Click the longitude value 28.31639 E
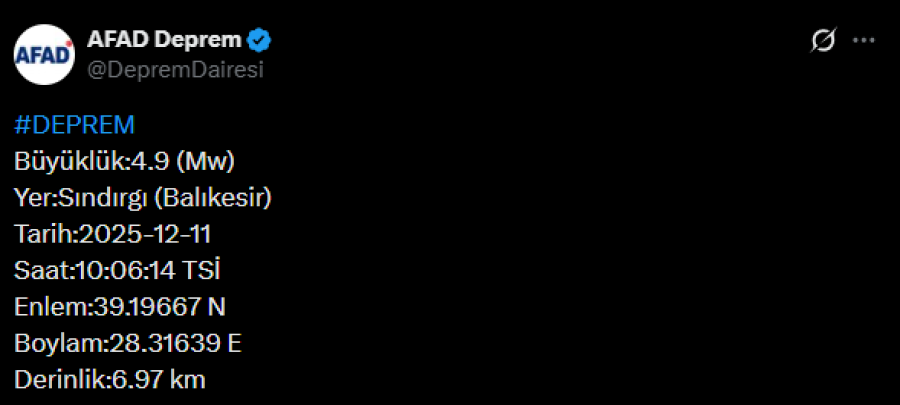Screen dimensions: 900x405 coord(174,343)
